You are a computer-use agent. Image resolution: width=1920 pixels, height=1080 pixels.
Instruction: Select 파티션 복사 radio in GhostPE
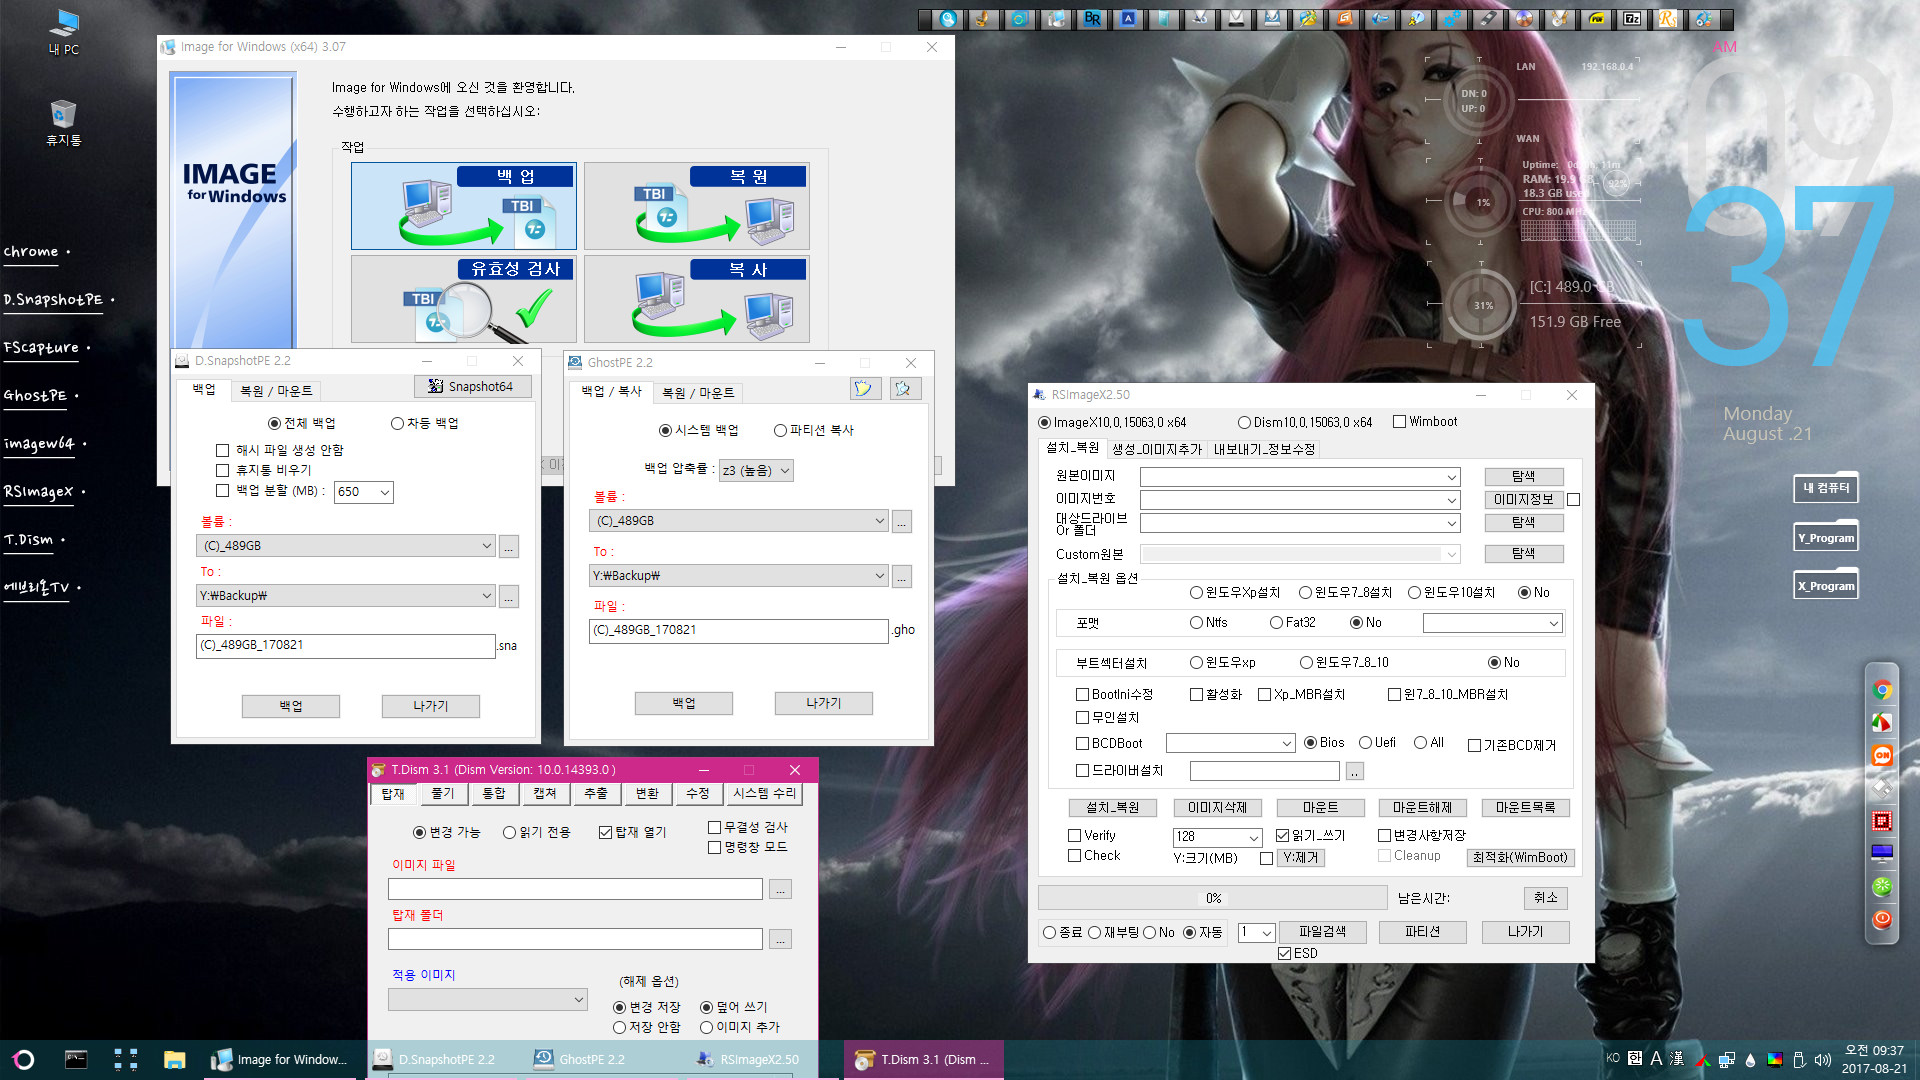point(781,430)
